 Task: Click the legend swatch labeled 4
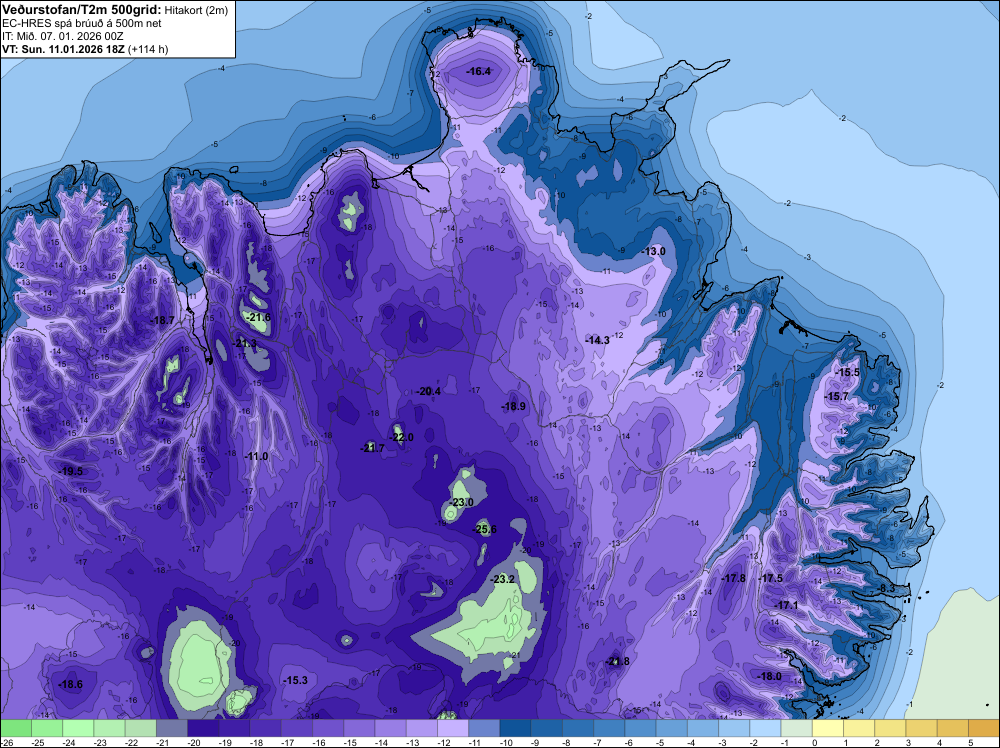(x=953, y=728)
